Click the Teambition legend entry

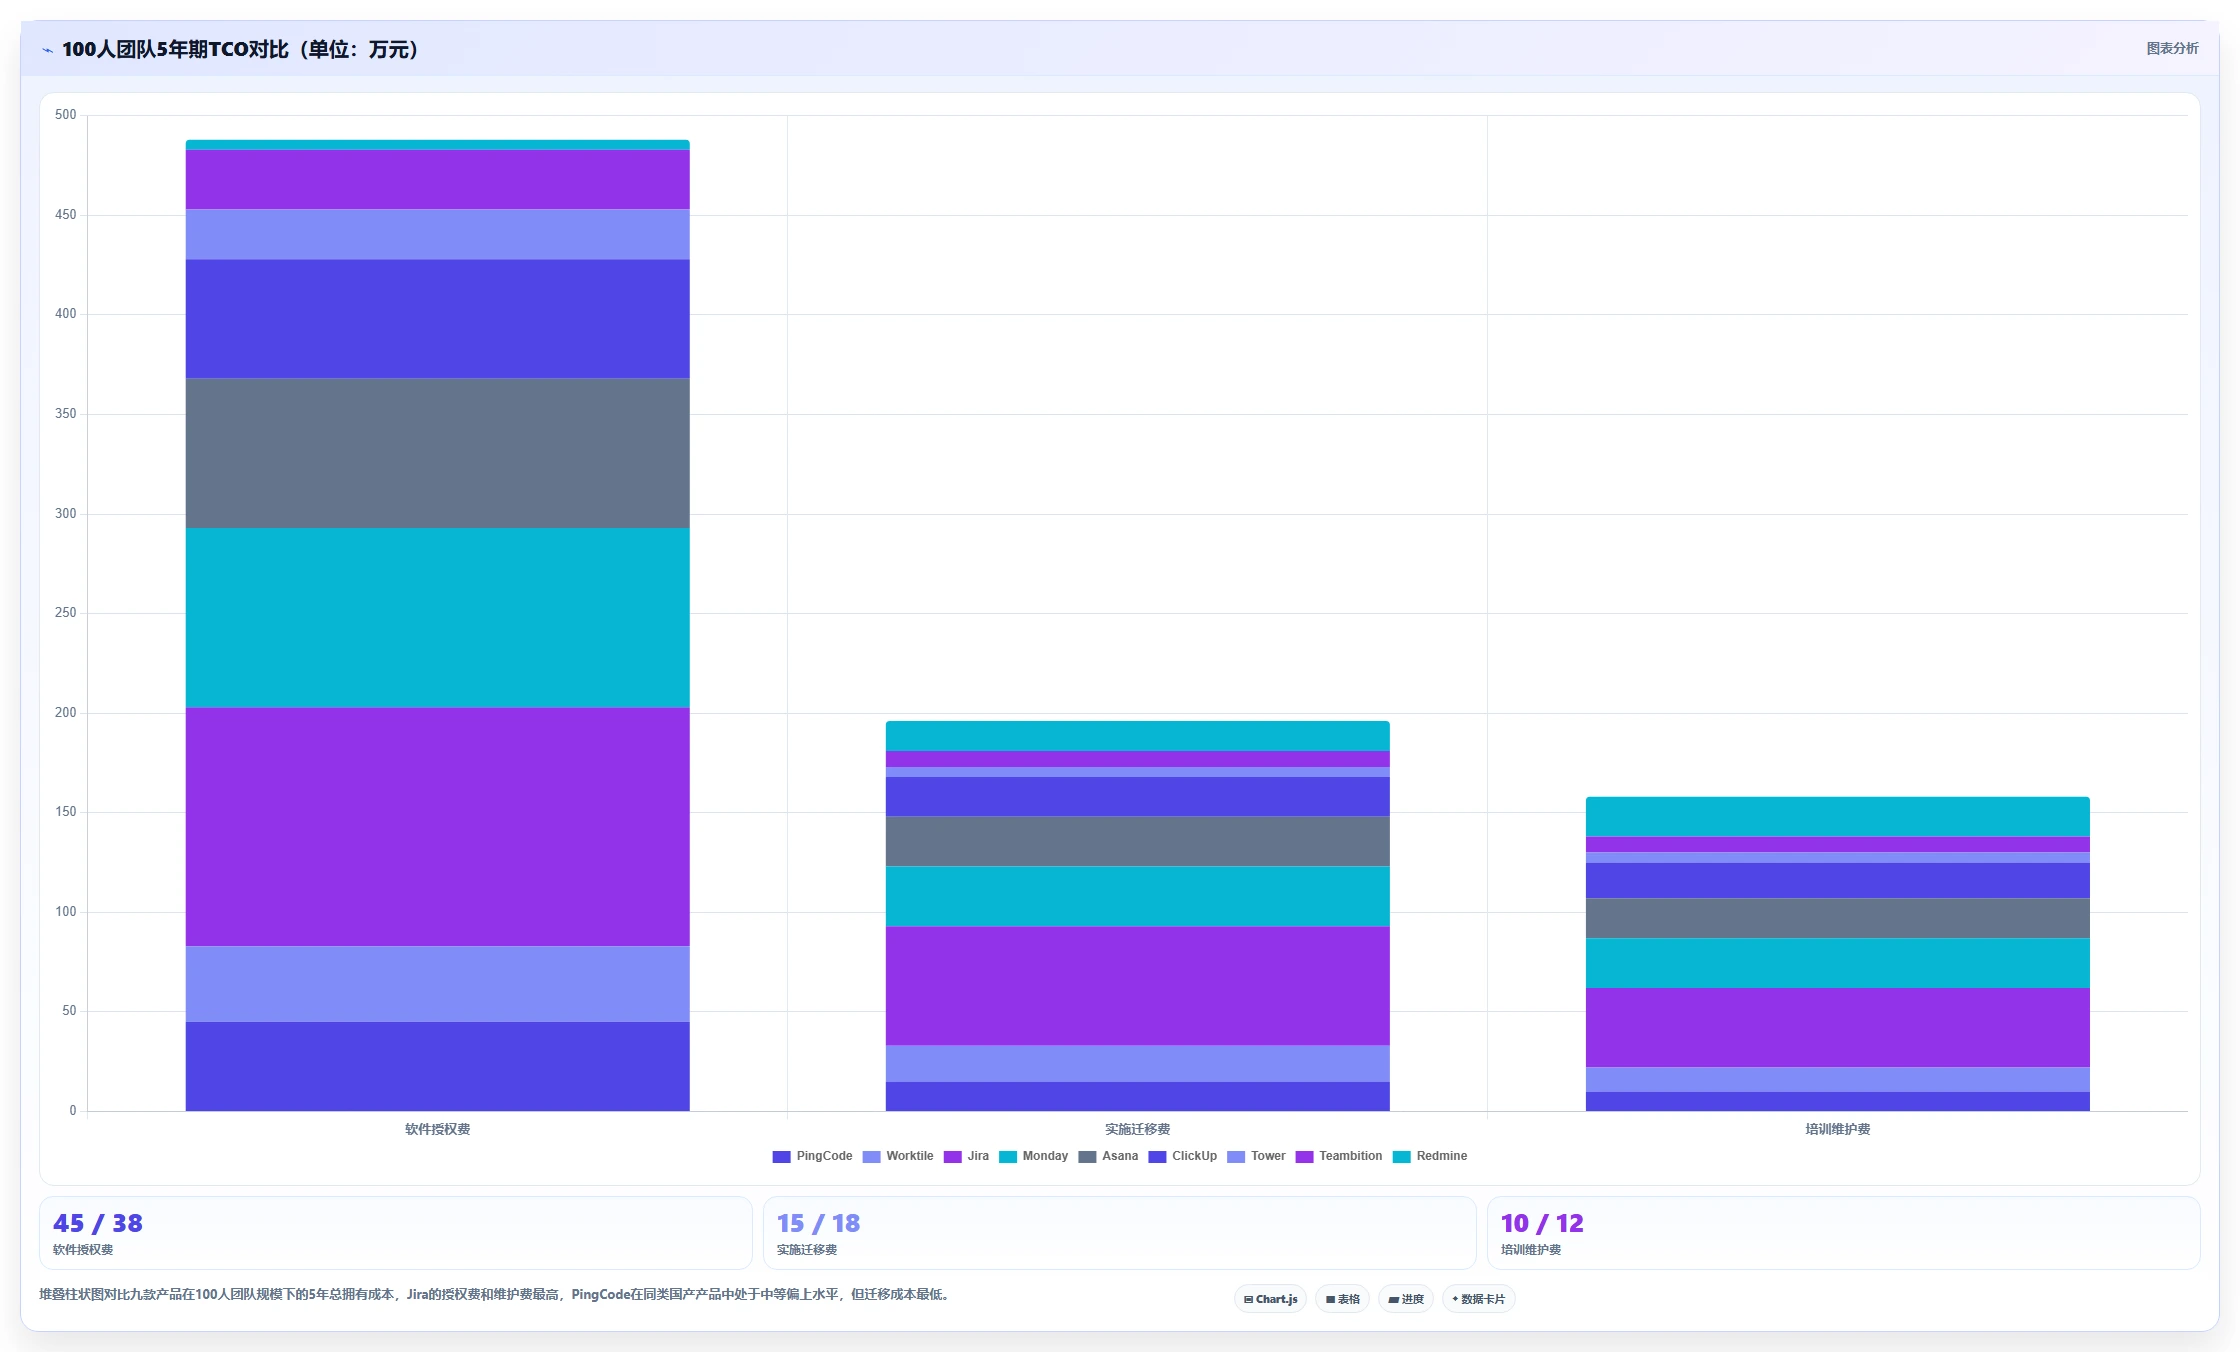[x=1338, y=1156]
